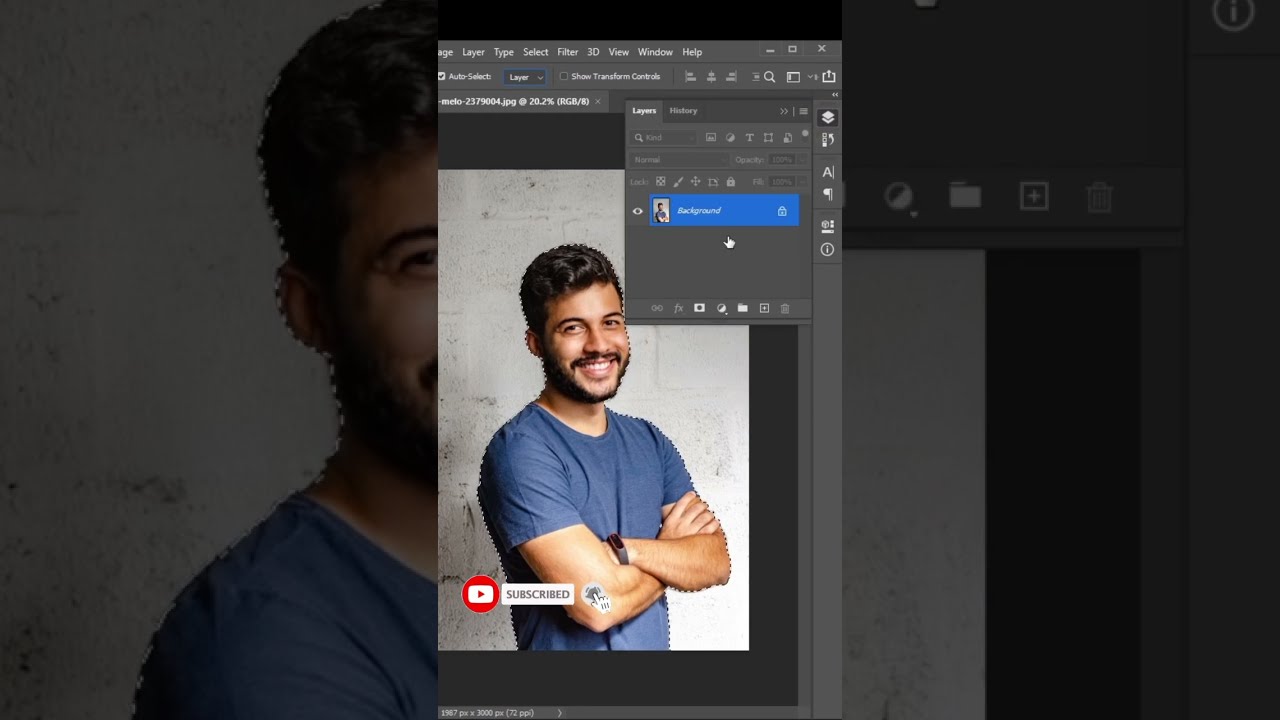Hide the Background layer with eye icon
Screen dimensions: 1280x720
tap(637, 211)
